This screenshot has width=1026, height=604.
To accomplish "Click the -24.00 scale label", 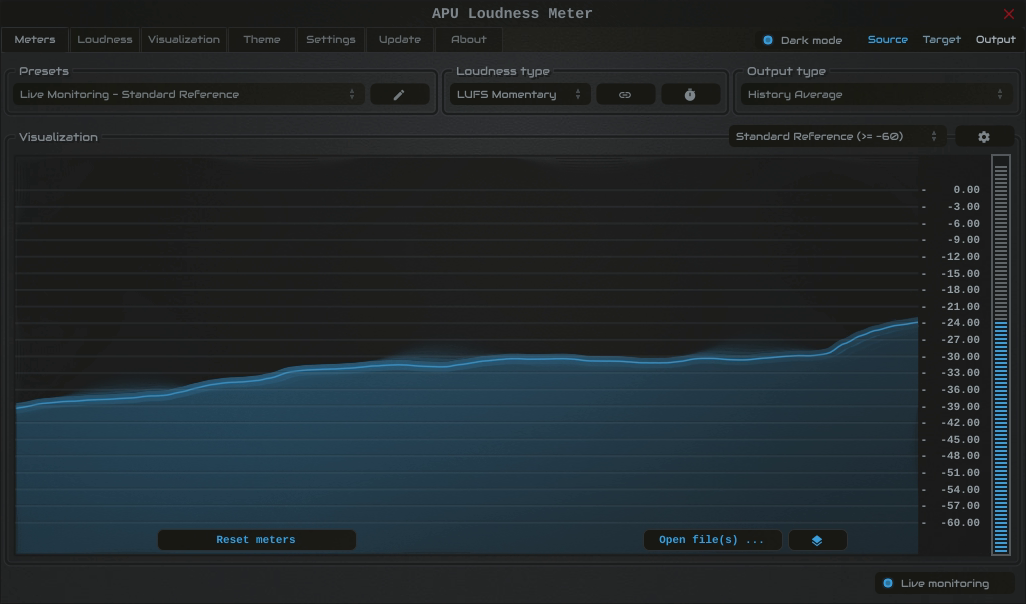I will [x=960, y=323].
